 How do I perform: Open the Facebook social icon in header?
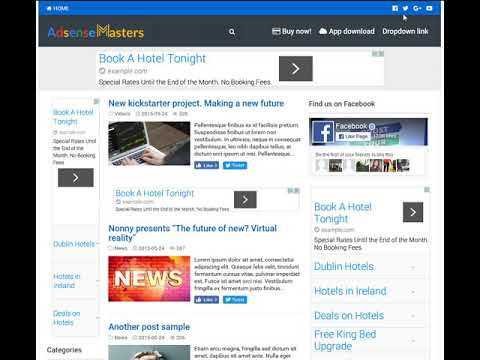pos(395,8)
